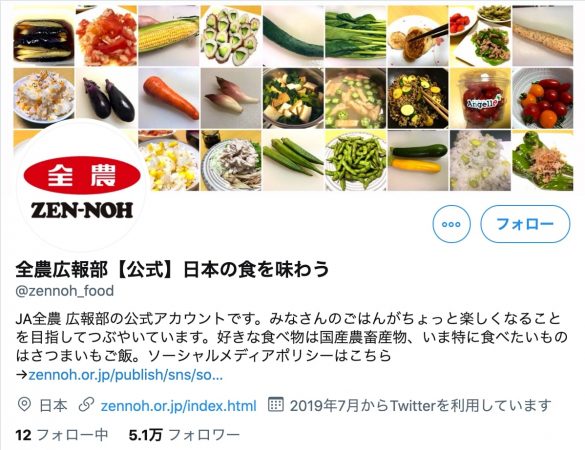The image size is (585, 450).
Task: Open the mixed cherry tomatoes bowl photo
Action: 542,99
